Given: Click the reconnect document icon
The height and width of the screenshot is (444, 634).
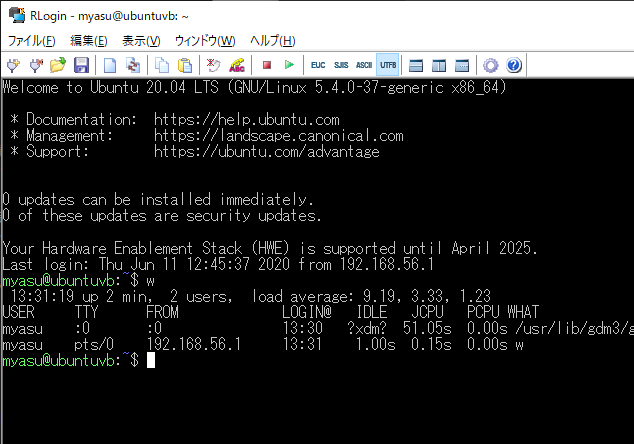Looking at the screenshot, I should tap(133, 65).
